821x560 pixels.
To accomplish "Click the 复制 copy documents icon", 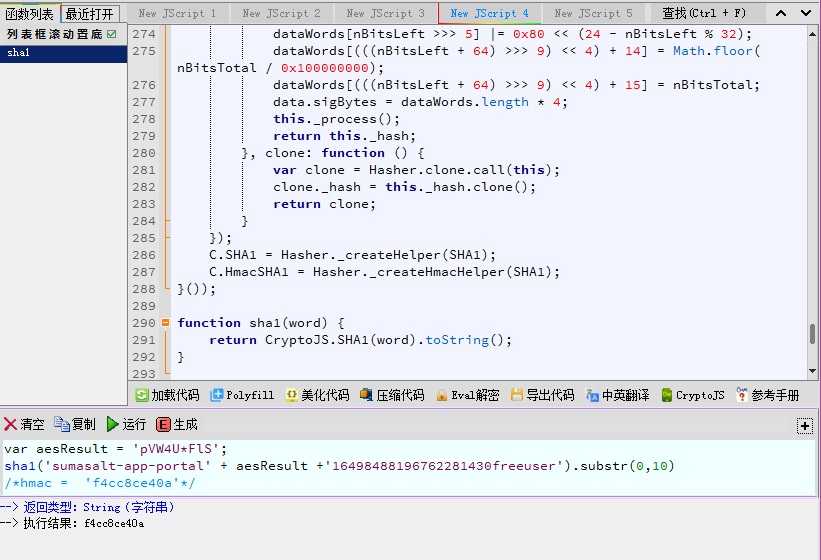I will coord(62,424).
